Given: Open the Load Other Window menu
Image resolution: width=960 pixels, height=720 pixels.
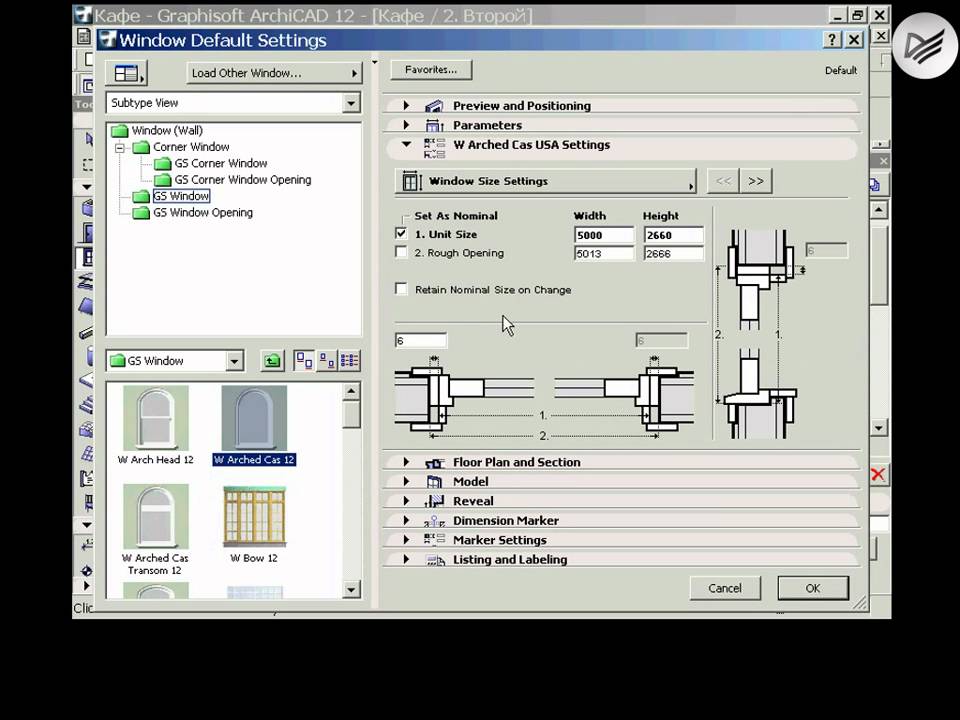Looking at the screenshot, I should pos(274,73).
